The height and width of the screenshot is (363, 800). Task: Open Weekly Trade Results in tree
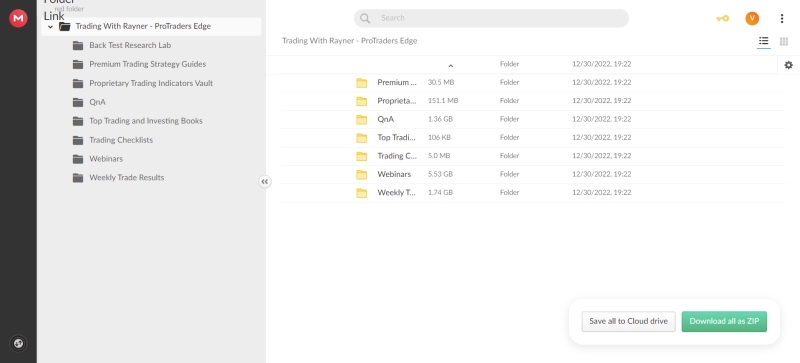(127, 178)
